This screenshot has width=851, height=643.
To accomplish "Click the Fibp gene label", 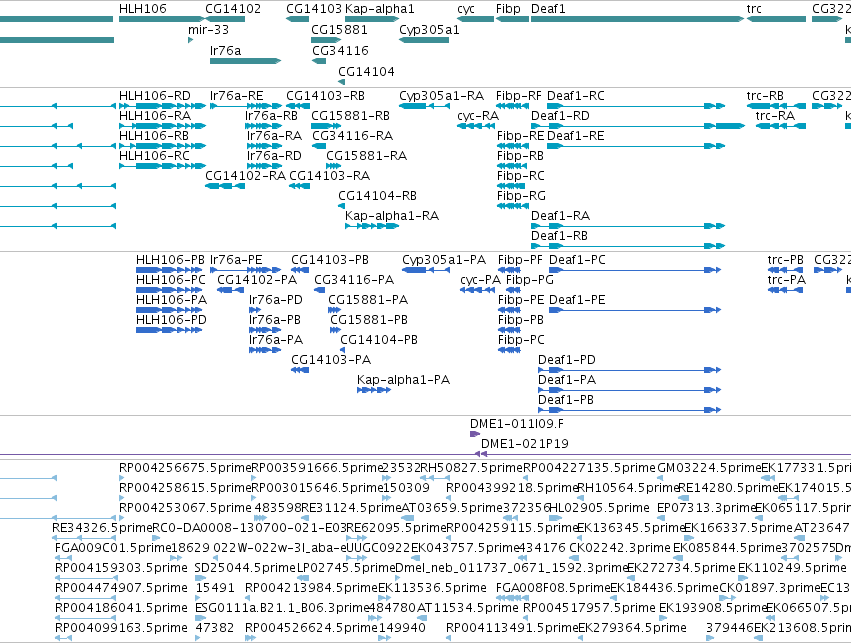I will pyautogui.click(x=508, y=9).
